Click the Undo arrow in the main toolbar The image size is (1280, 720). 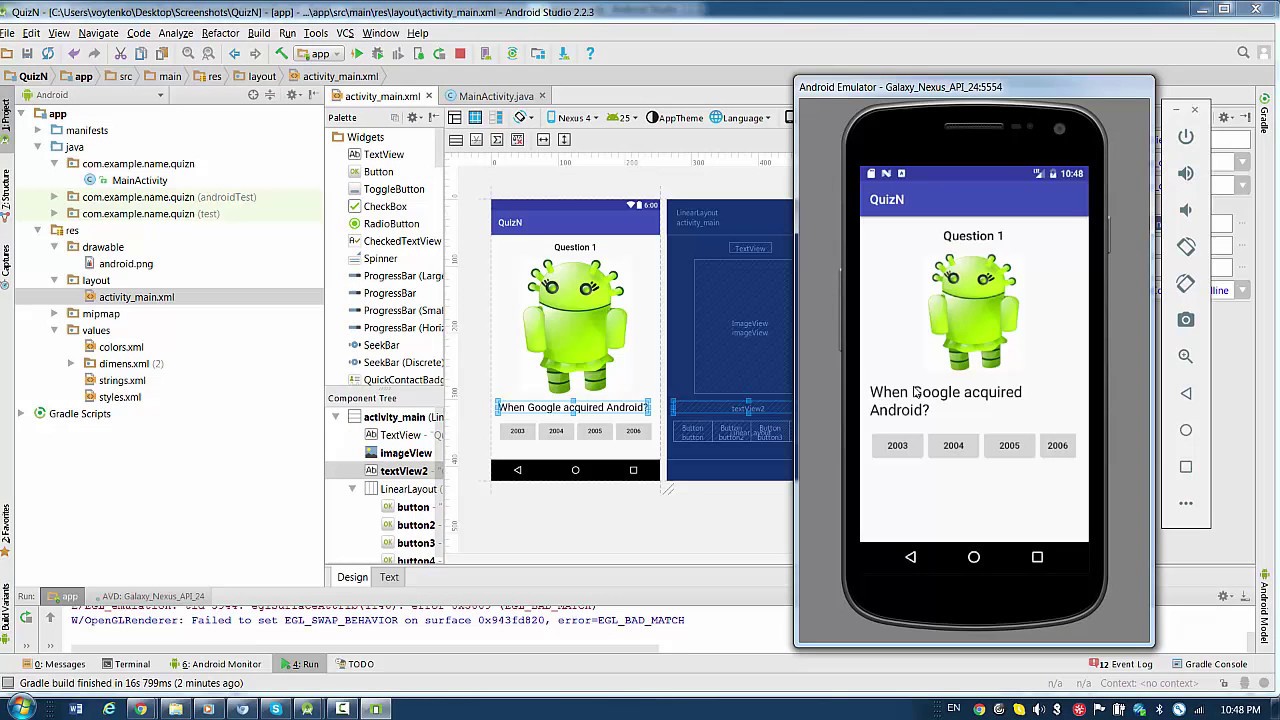73,54
